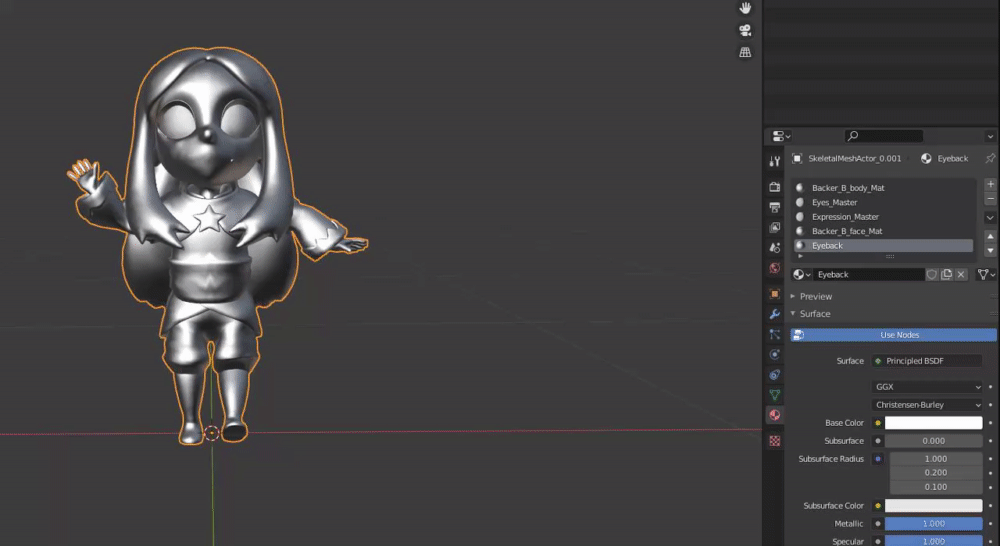Select the Backer_B_body_Mat material slot

point(883,188)
